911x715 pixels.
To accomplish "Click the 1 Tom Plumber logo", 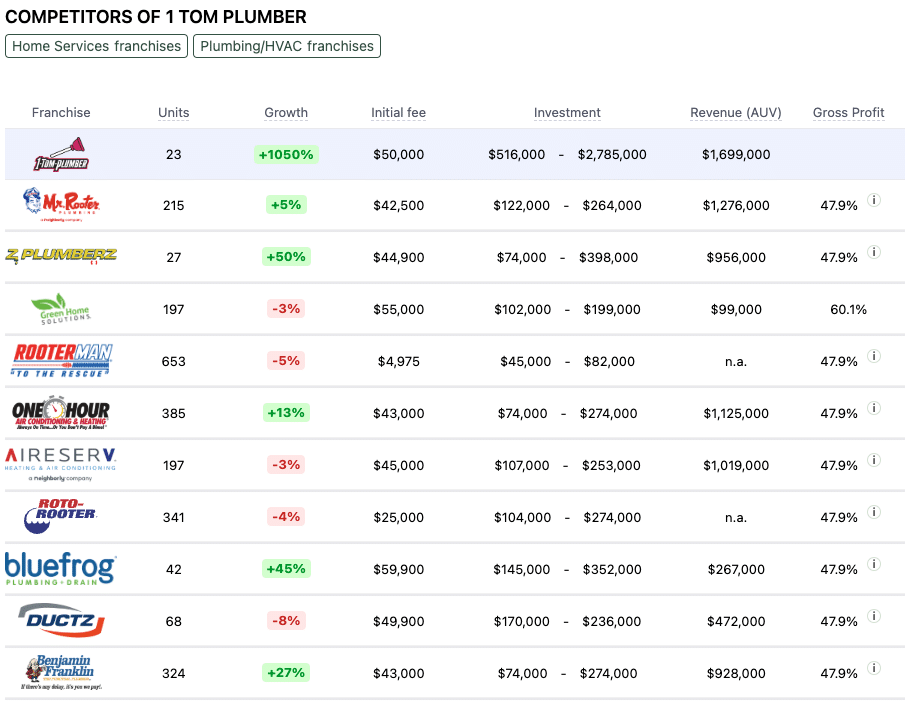I will coord(61,155).
